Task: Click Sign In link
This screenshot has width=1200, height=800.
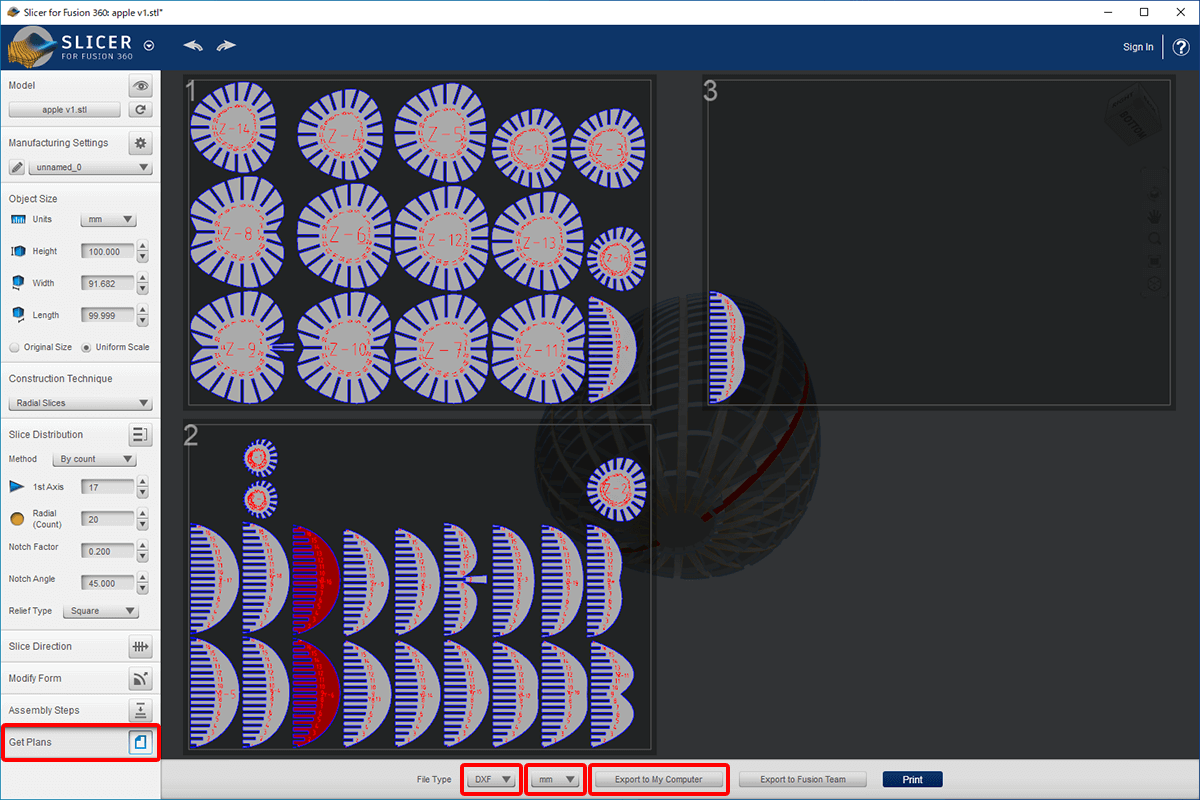Action: pos(1138,47)
